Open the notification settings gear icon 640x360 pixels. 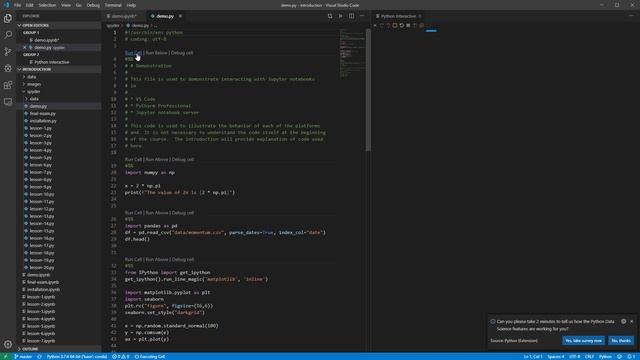click(623, 321)
